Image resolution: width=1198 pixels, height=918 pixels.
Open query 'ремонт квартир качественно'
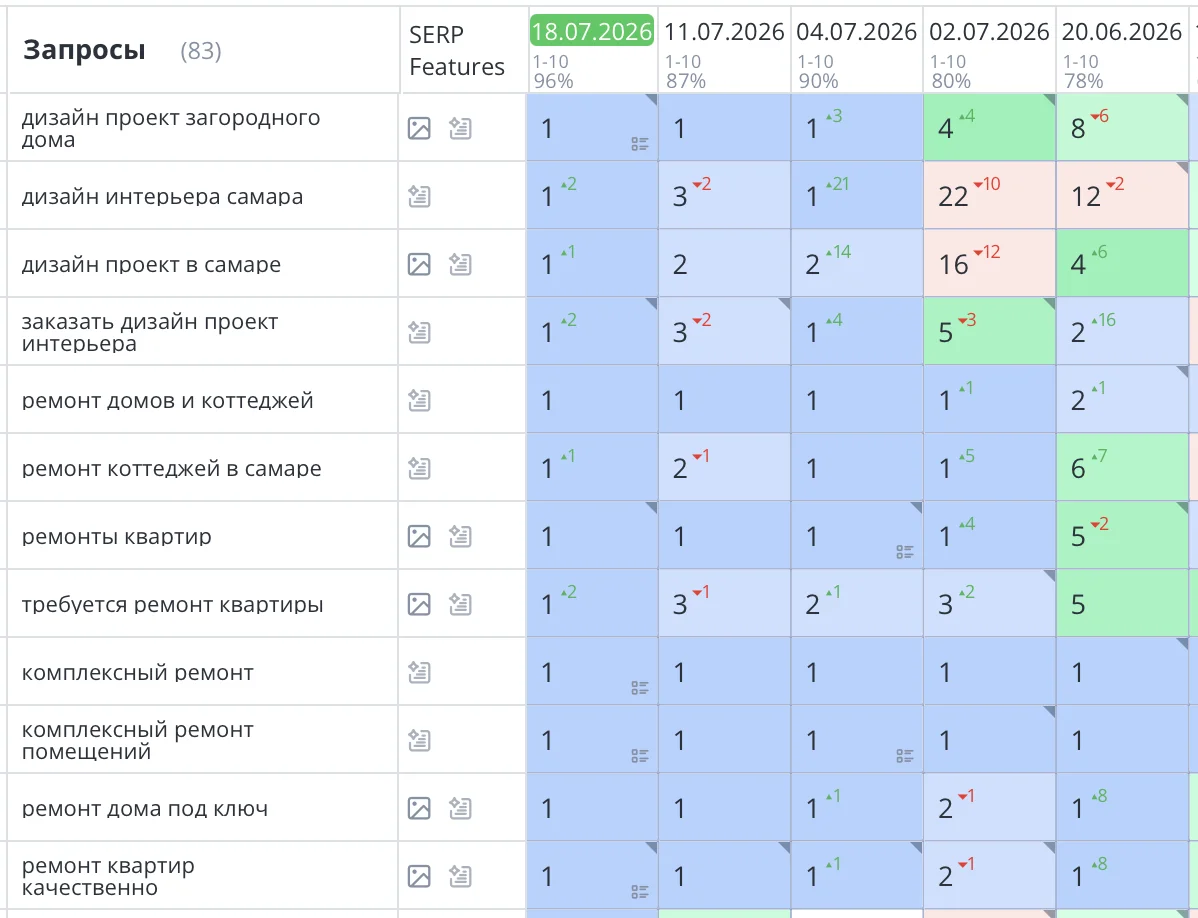point(108,876)
